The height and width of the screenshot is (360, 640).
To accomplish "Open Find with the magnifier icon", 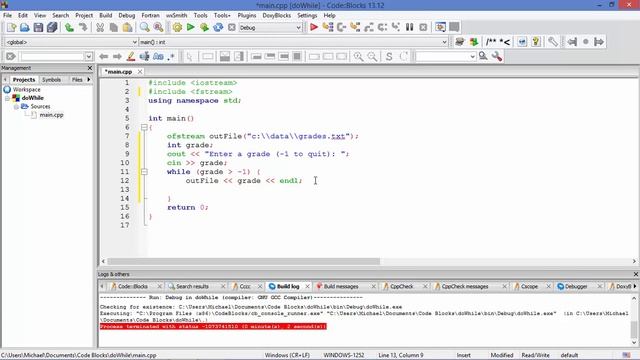I will pyautogui.click(x=144, y=27).
